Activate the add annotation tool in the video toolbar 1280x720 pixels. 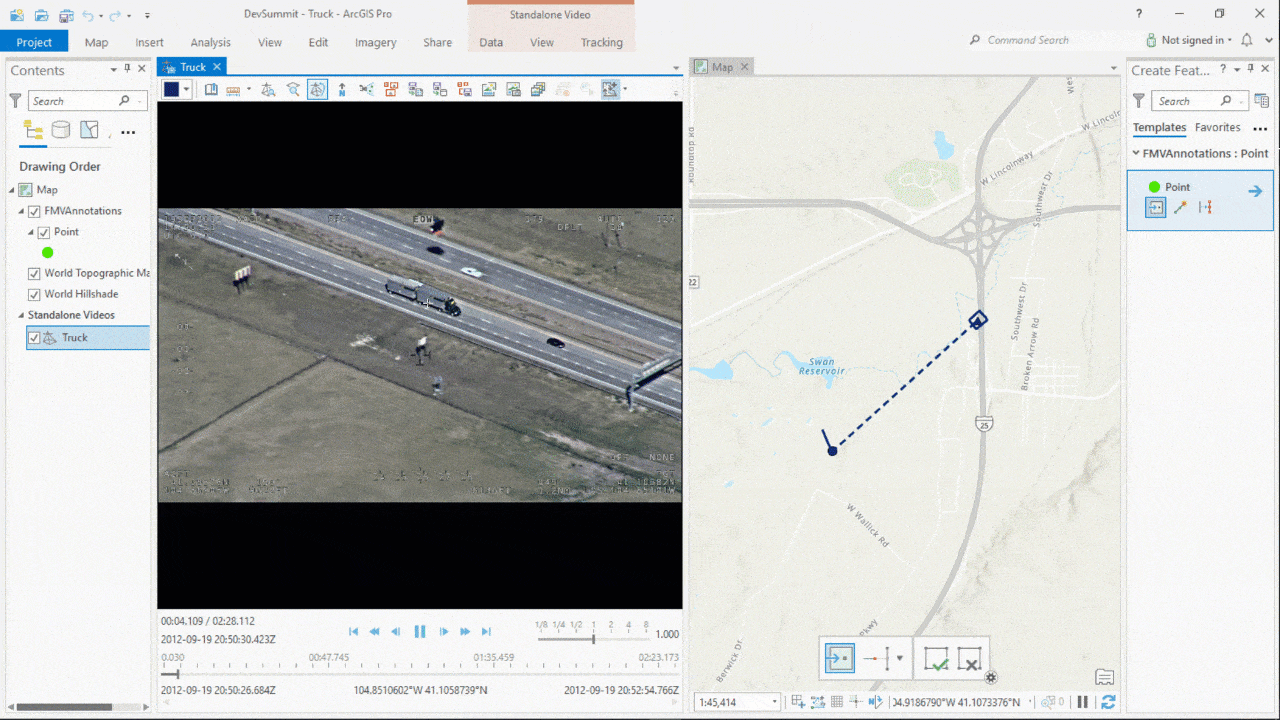[x=610, y=89]
